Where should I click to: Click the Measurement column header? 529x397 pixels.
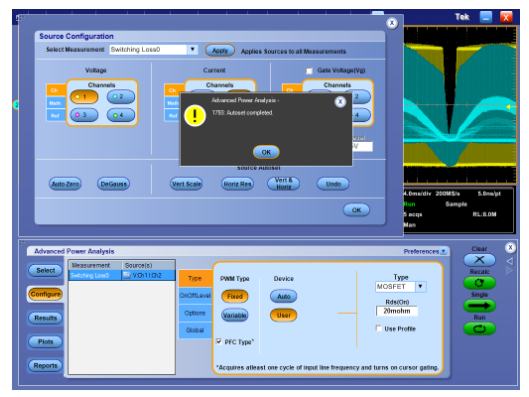95,265
